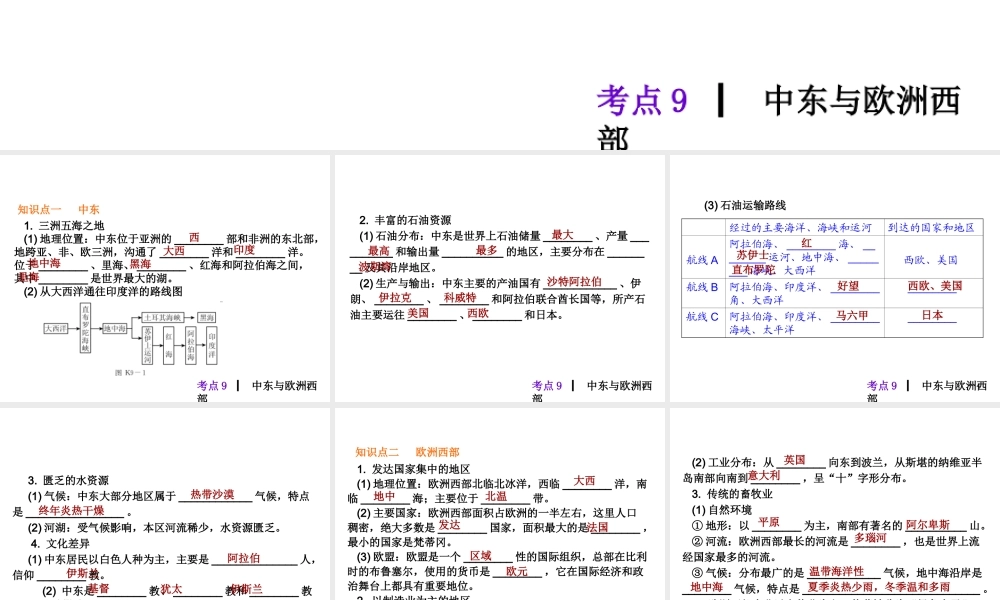Select the red answer 西欧、美国
The width and height of the screenshot is (1000, 600).
[933, 287]
